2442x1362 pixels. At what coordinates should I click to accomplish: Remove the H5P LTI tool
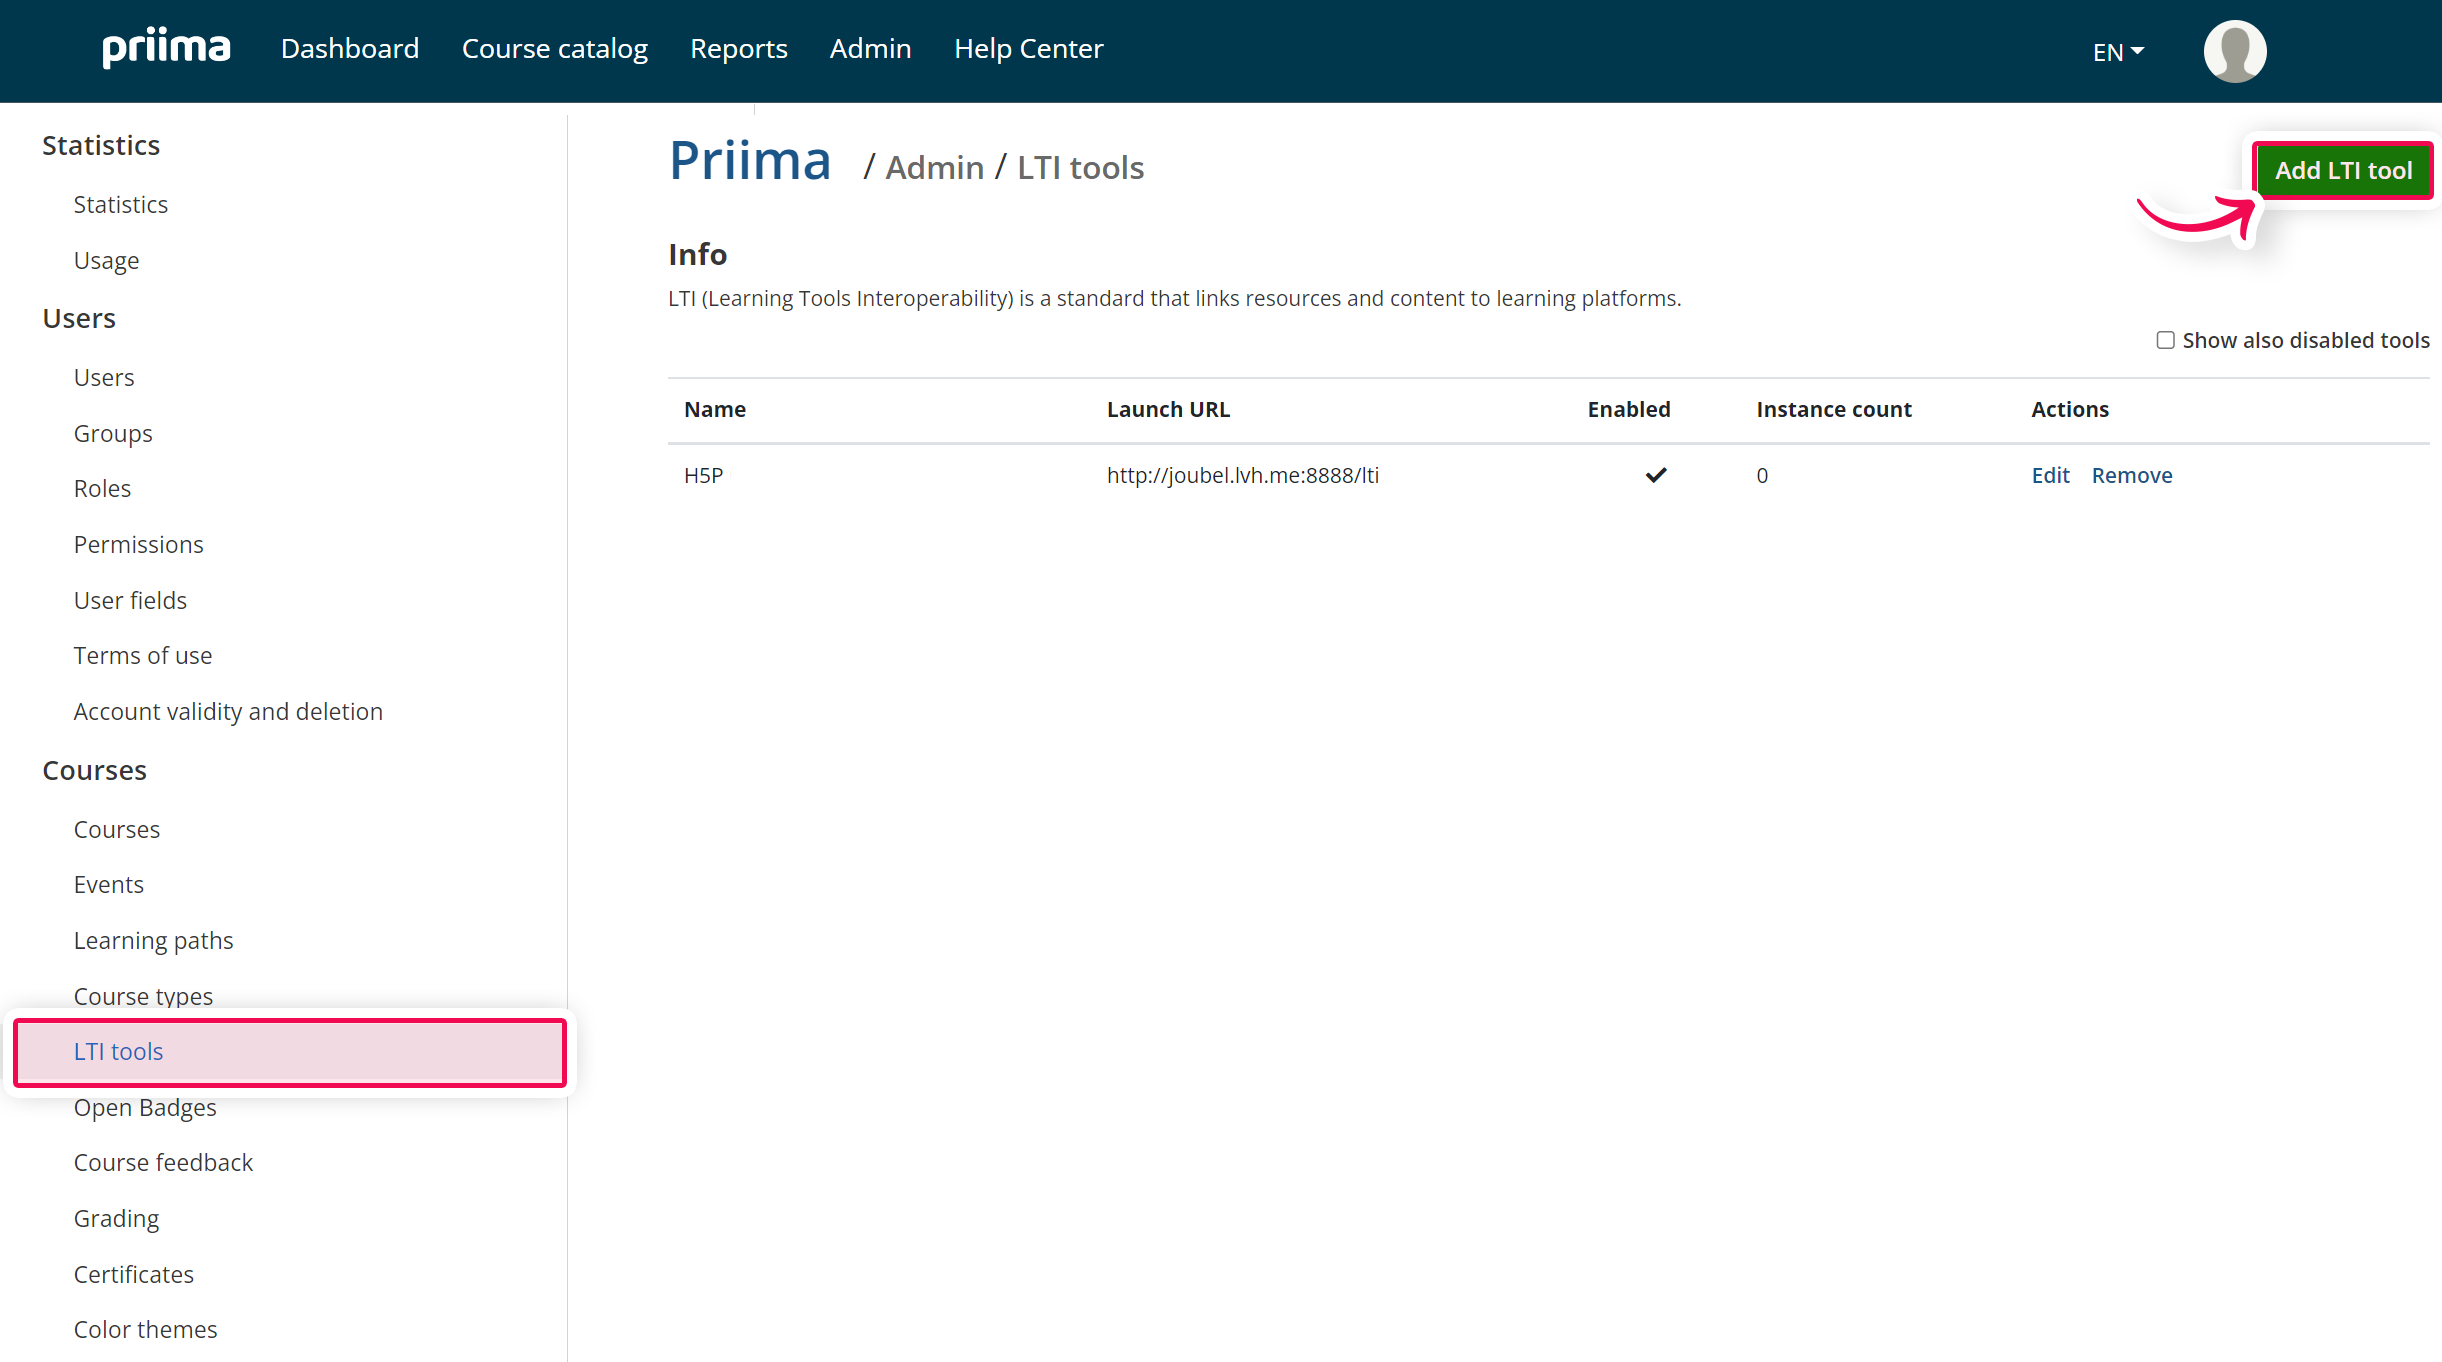click(x=2132, y=475)
